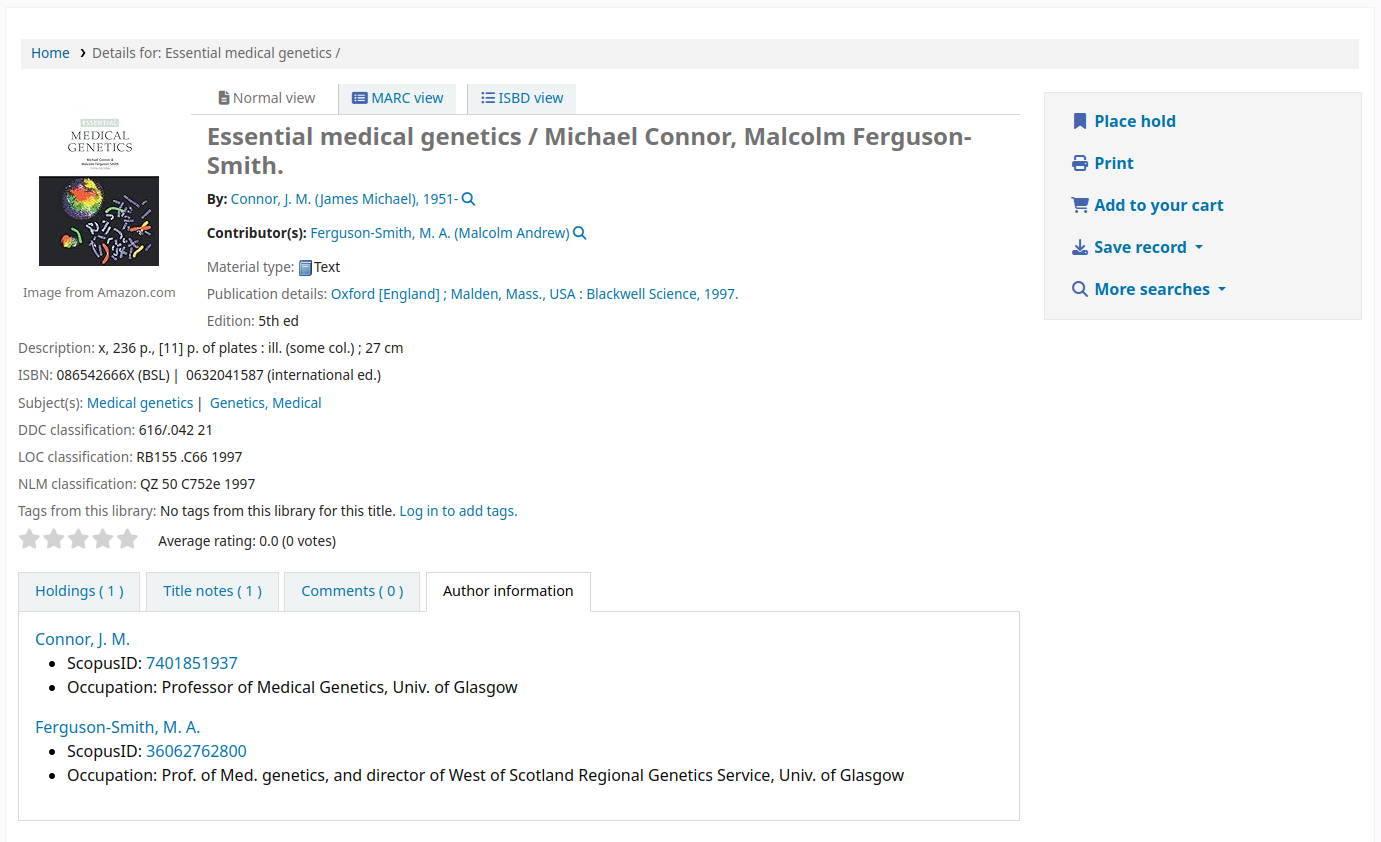The height and width of the screenshot is (842, 1381).
Task: Select the Add to your cart icon
Action: (1080, 204)
